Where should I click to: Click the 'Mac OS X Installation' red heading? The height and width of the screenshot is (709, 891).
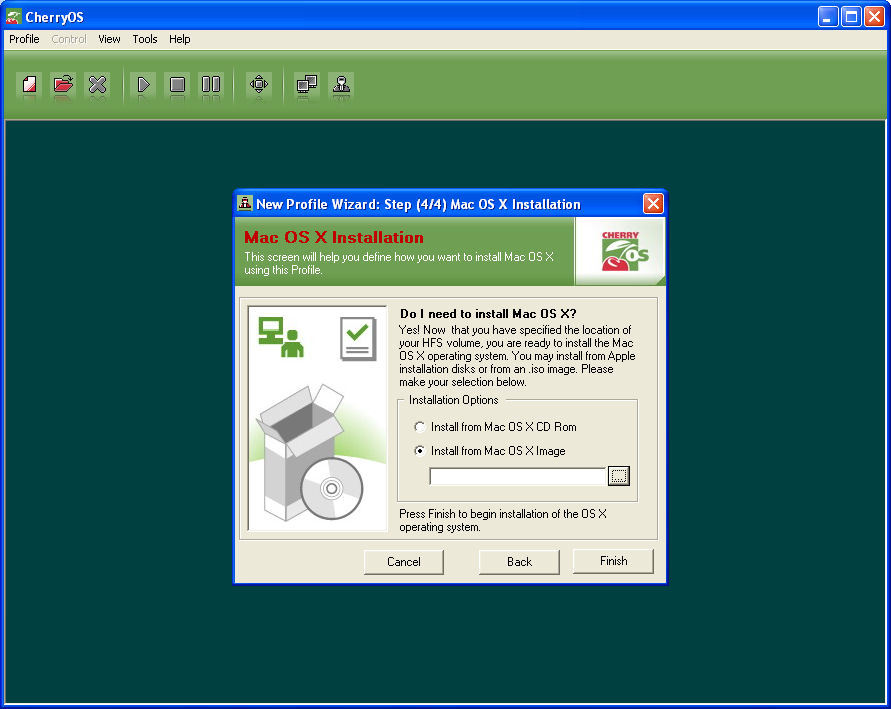(x=334, y=237)
